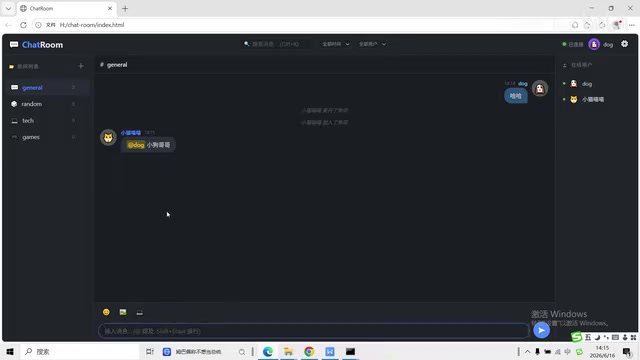Open the time filter dropdown in header
Viewport: 640px width, 360px height.
(x=336, y=44)
